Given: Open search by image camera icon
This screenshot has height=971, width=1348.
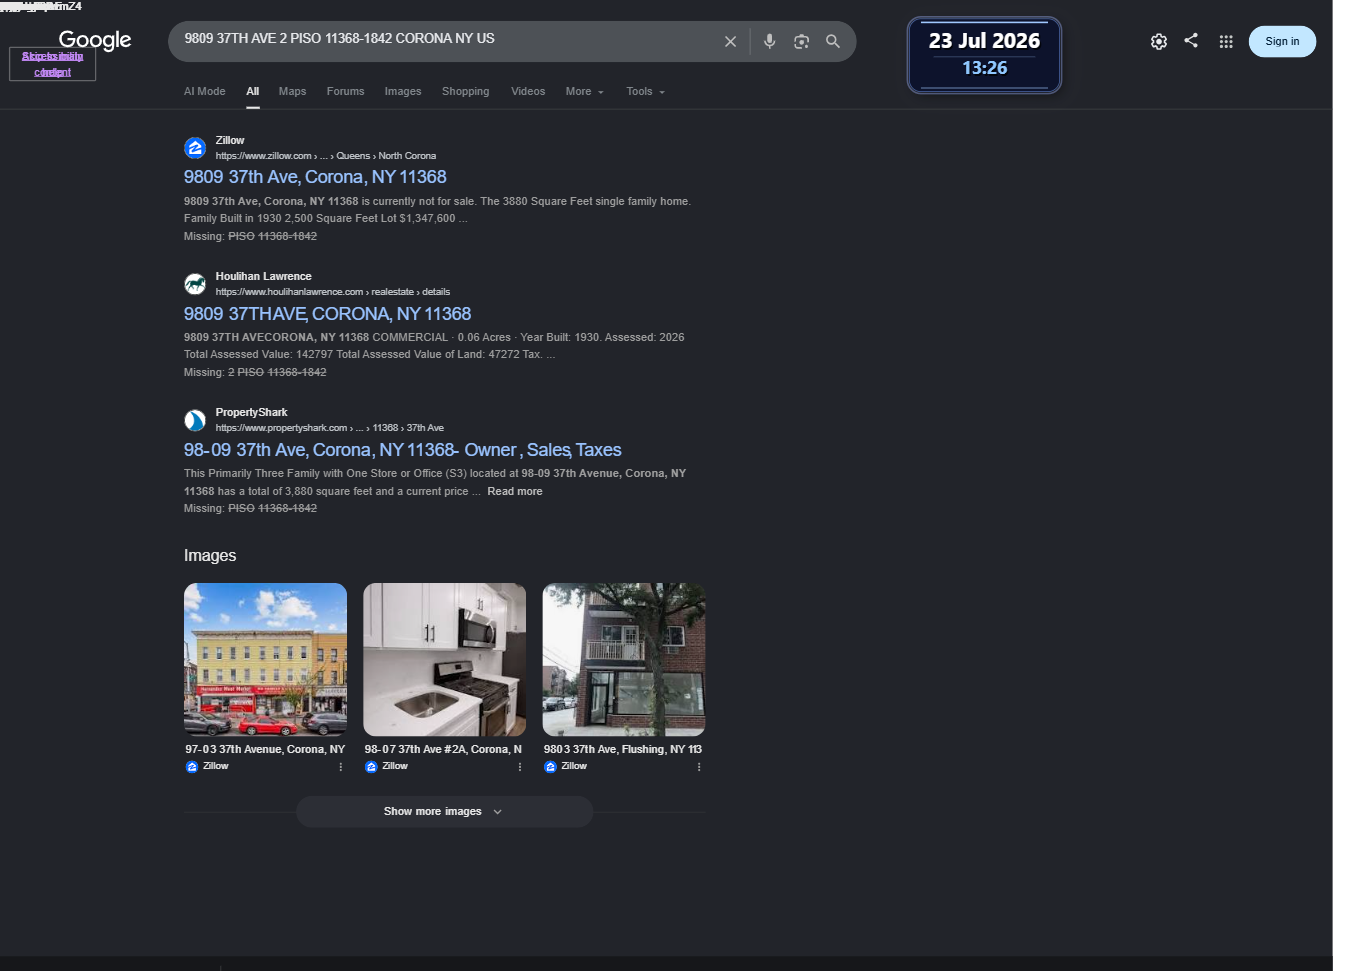Looking at the screenshot, I should [x=801, y=42].
